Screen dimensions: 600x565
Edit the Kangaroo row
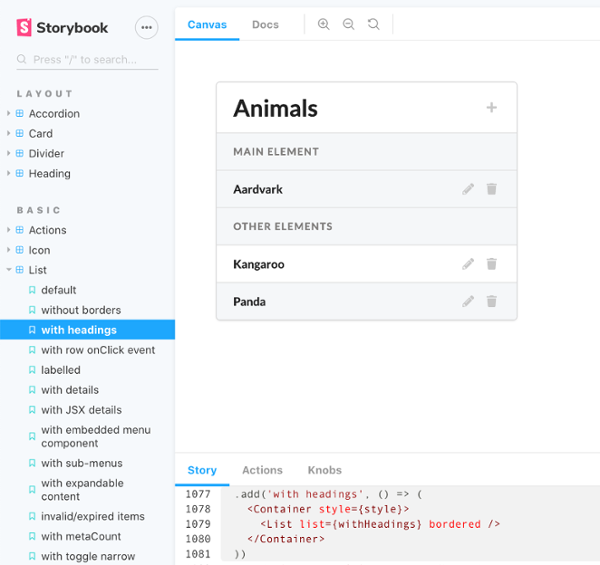click(468, 264)
